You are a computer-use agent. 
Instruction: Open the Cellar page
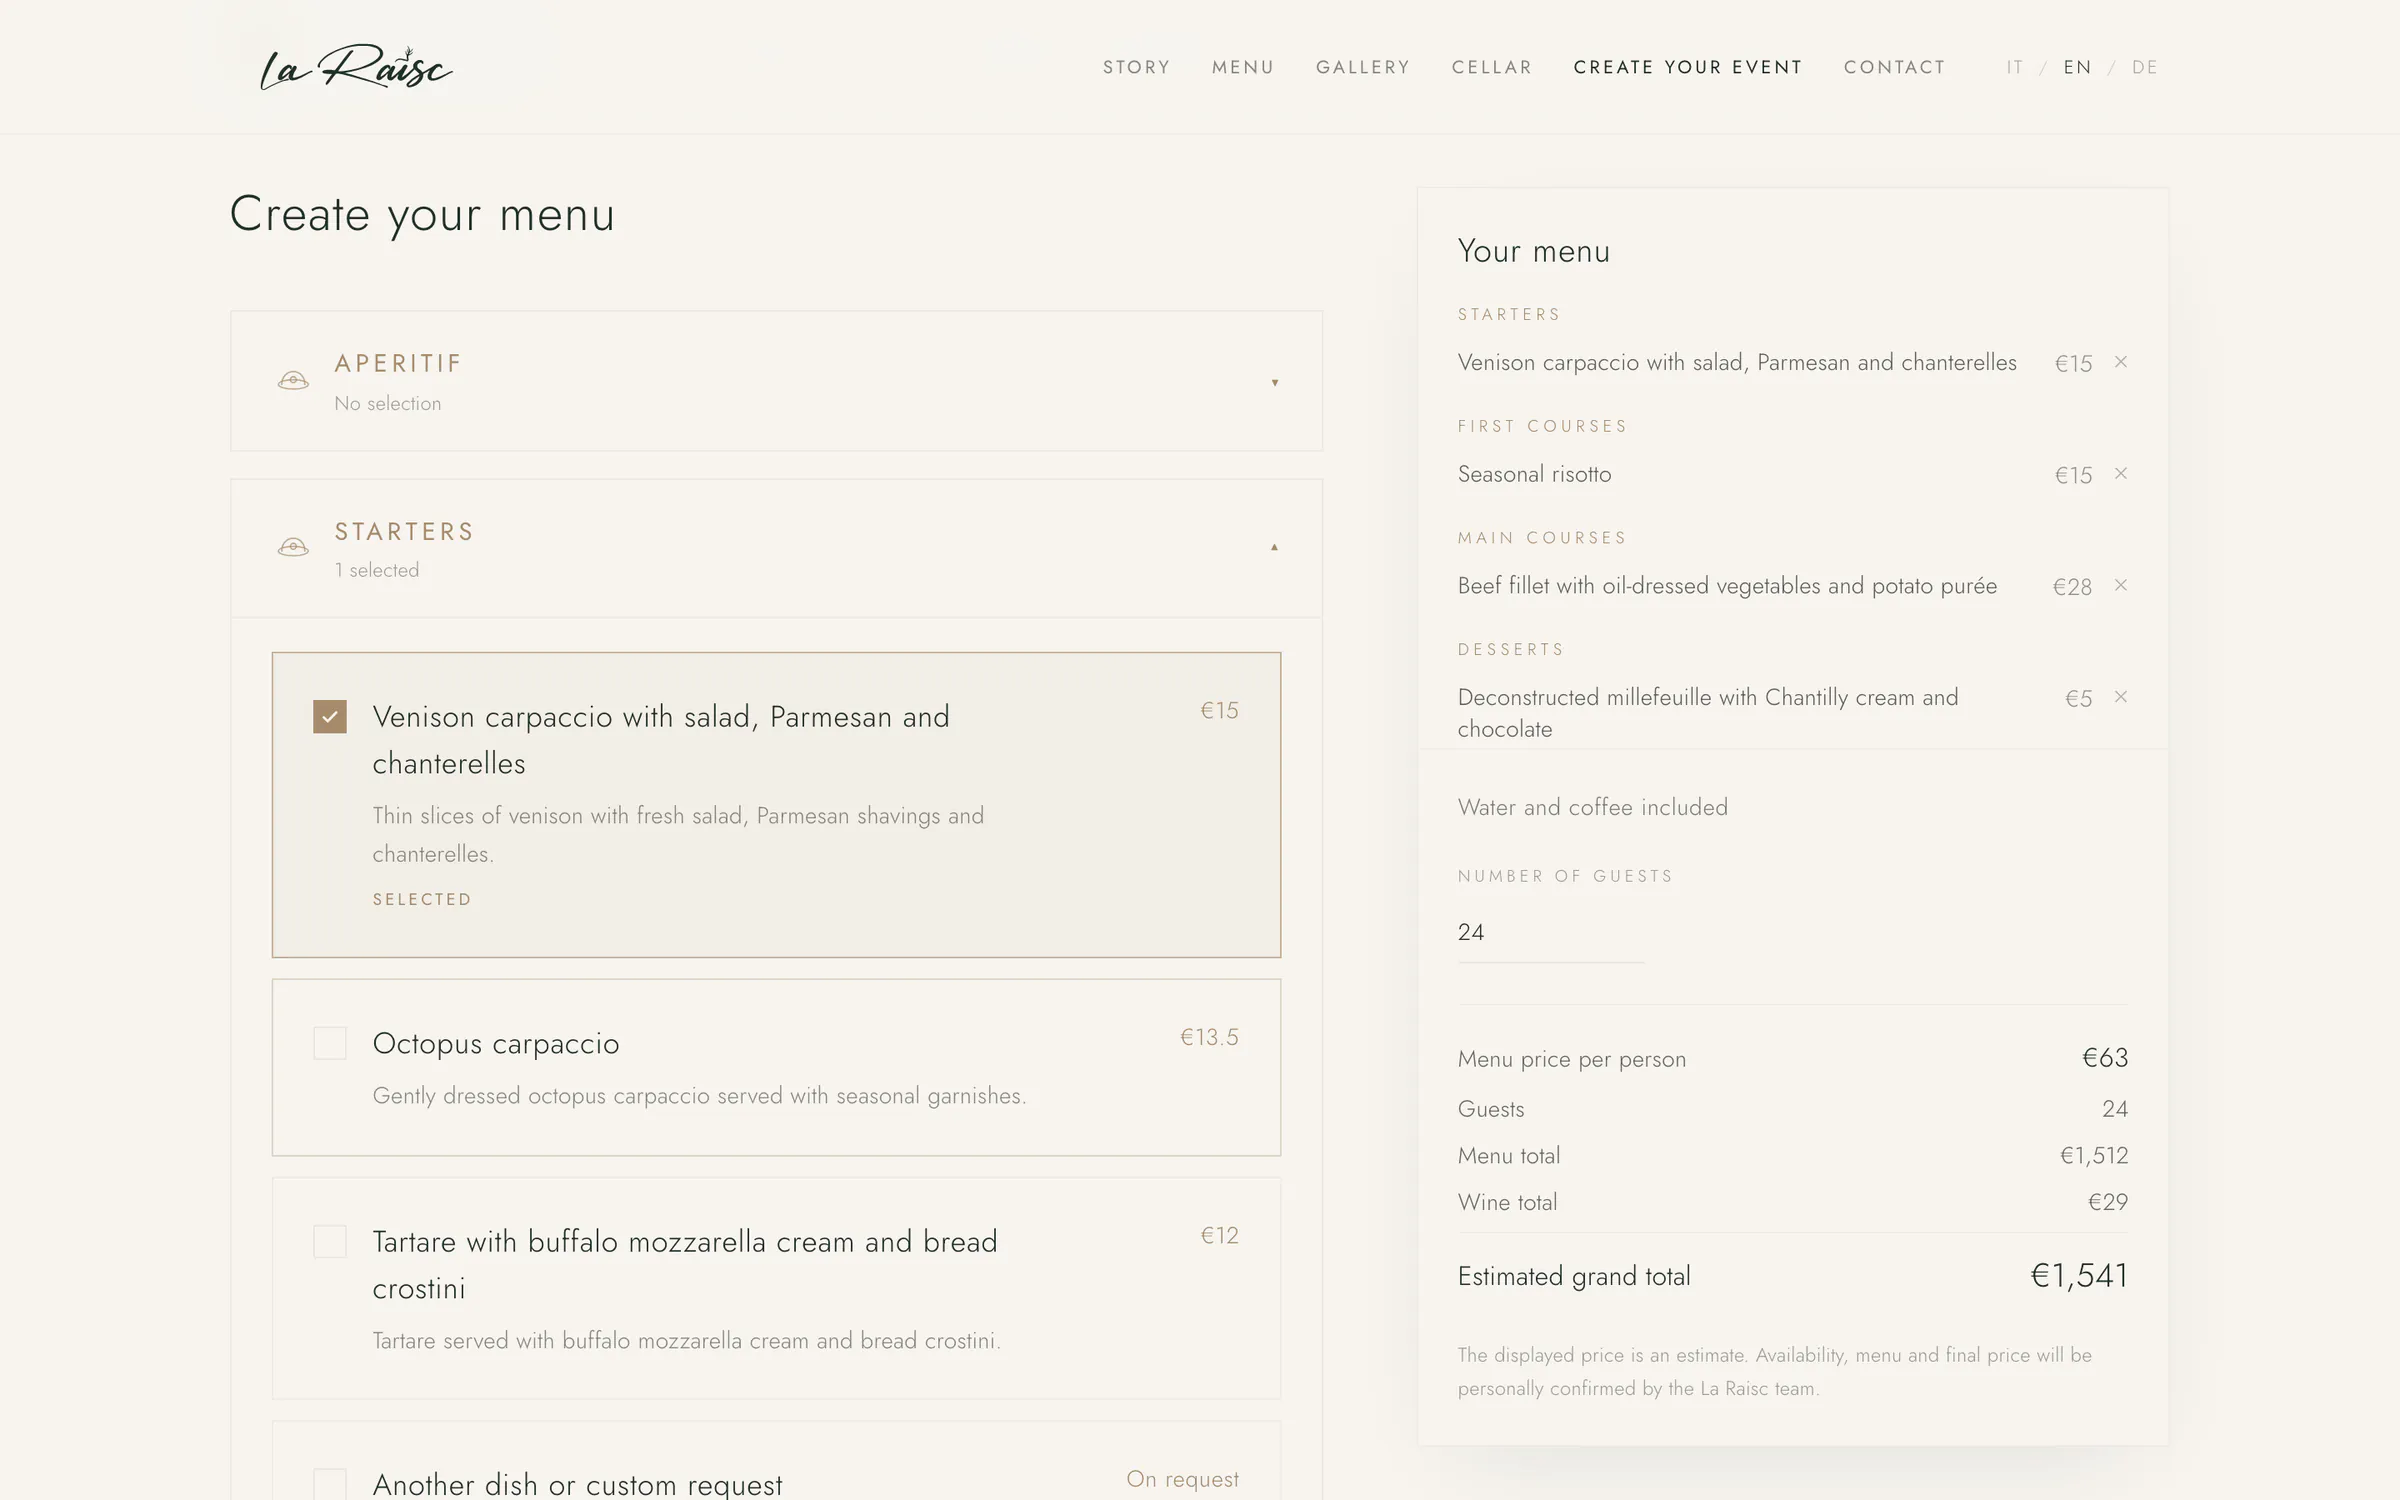click(1492, 67)
